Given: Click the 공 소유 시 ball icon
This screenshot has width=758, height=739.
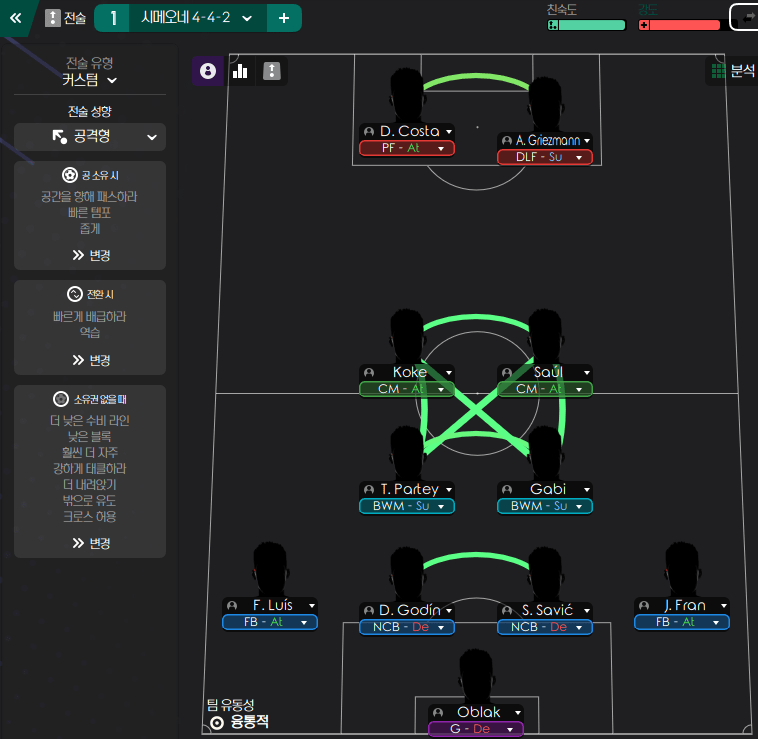Looking at the screenshot, I should click(x=70, y=175).
